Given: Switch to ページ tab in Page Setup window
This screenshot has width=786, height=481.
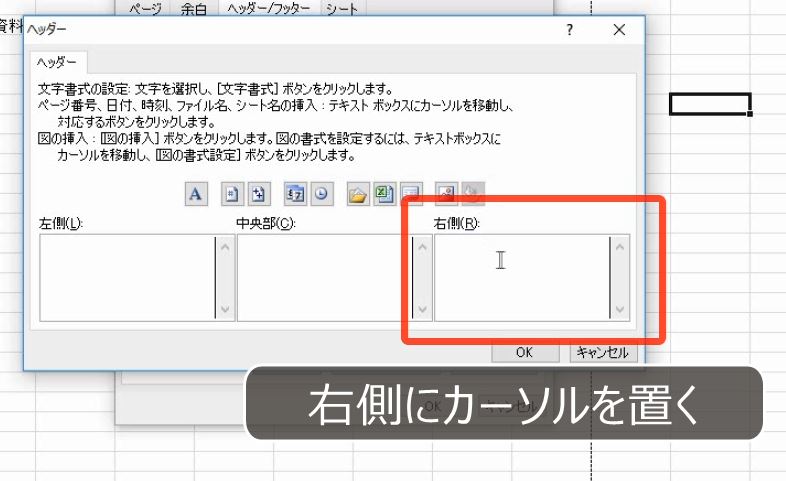Looking at the screenshot, I should point(145,9).
